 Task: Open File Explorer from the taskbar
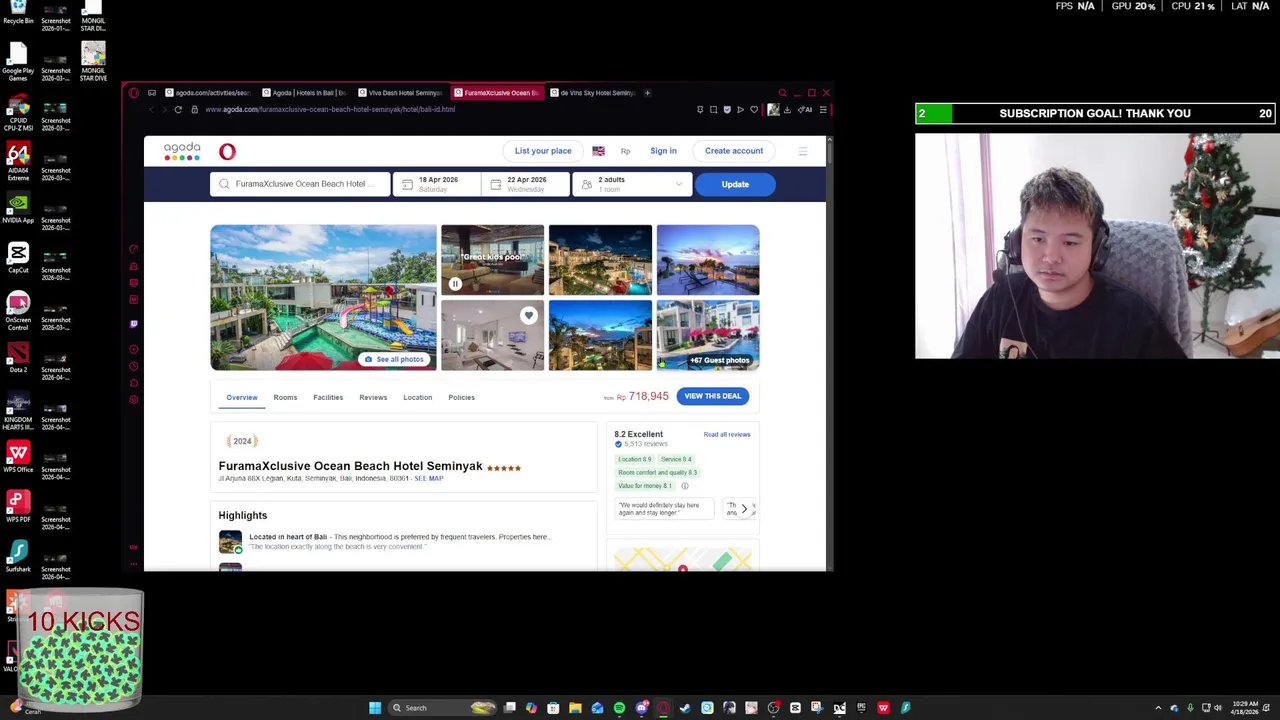(575, 708)
